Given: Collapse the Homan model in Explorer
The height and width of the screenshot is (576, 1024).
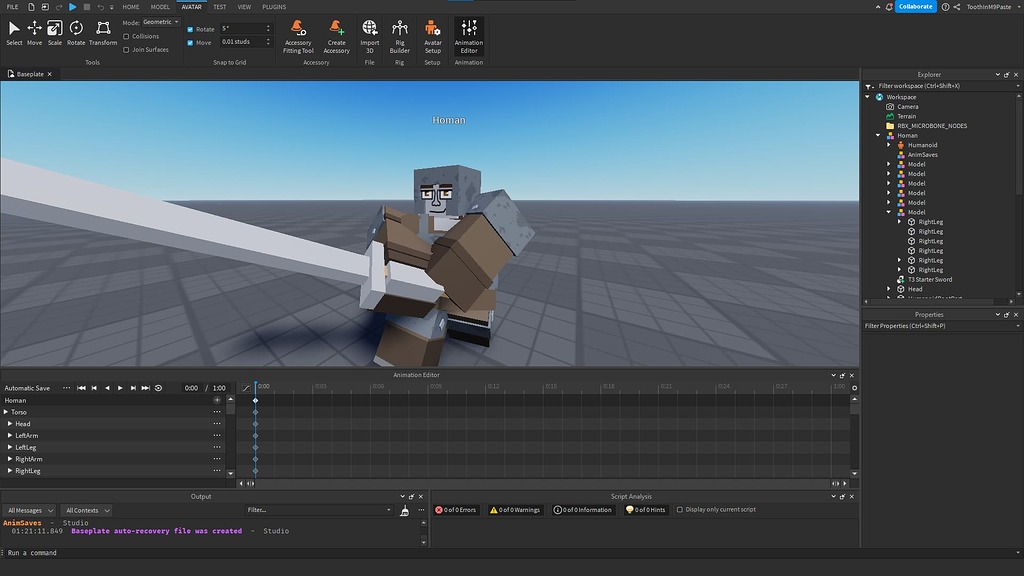Looking at the screenshot, I should pos(877,135).
